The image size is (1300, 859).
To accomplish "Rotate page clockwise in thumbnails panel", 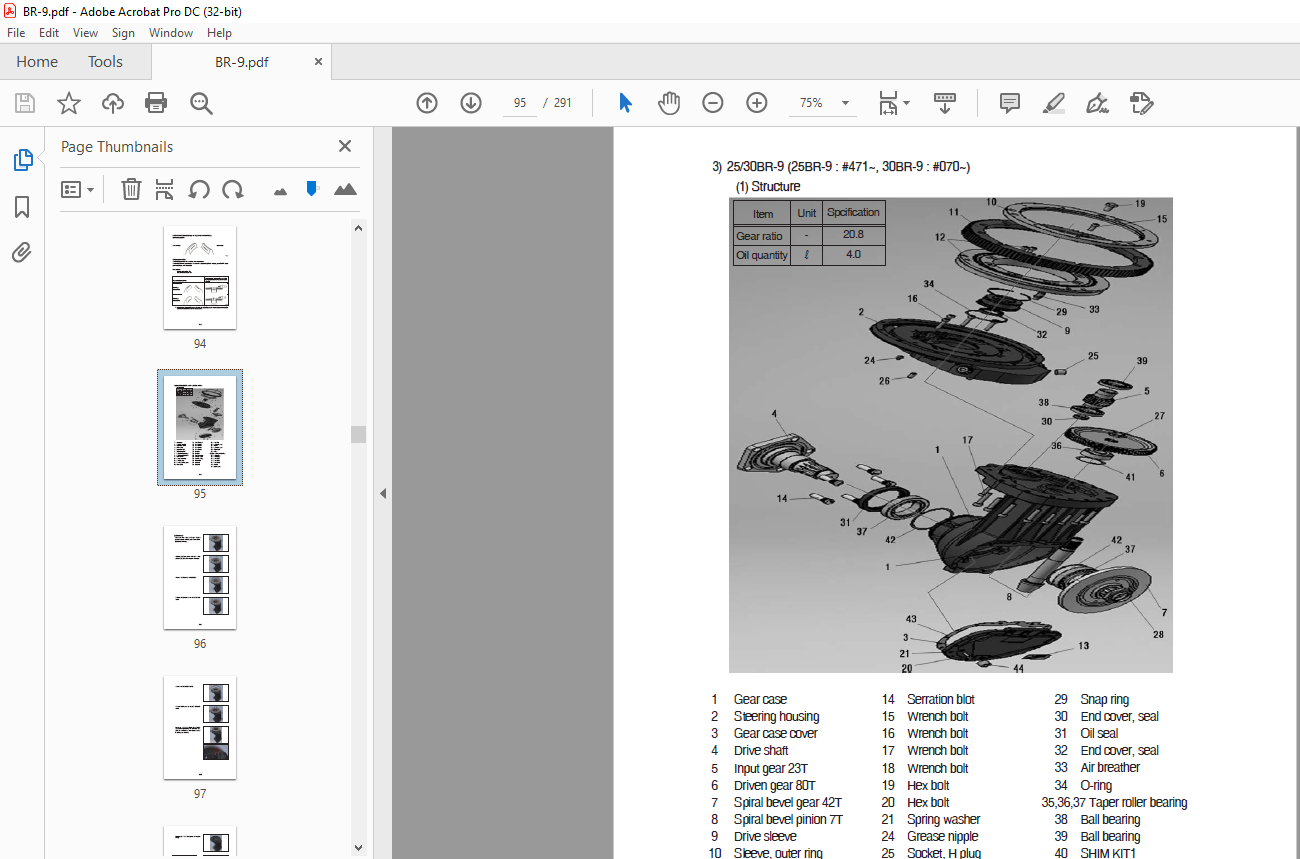I will click(233, 189).
